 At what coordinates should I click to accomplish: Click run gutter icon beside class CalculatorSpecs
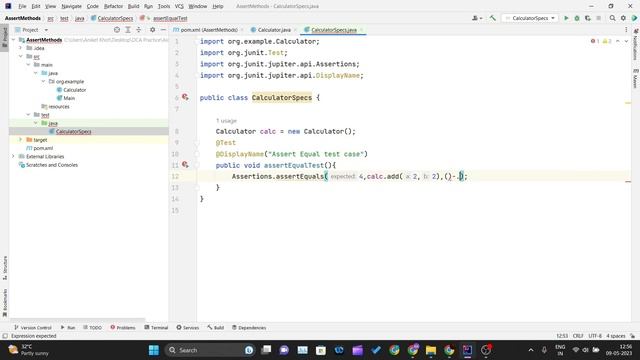click(185, 97)
